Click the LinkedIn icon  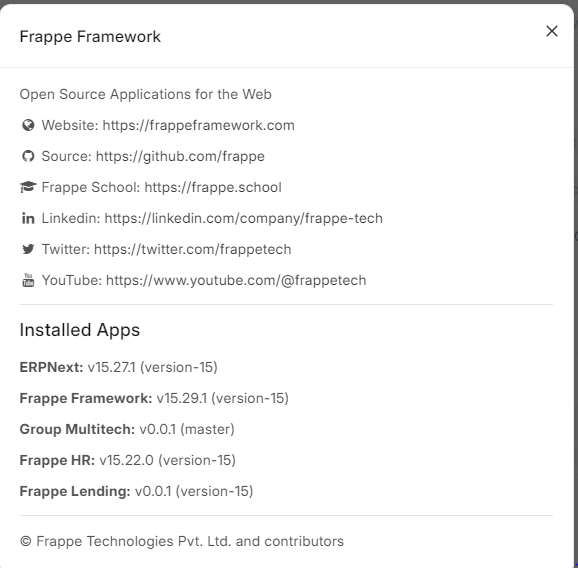click(28, 218)
